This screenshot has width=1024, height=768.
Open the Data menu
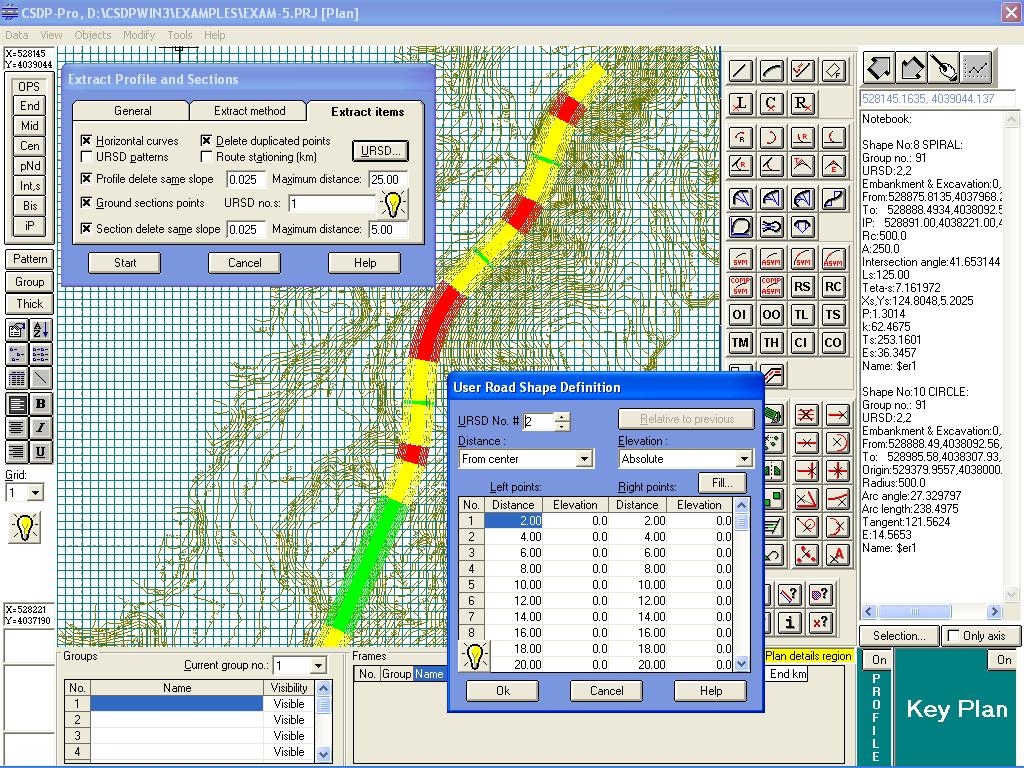(x=16, y=35)
